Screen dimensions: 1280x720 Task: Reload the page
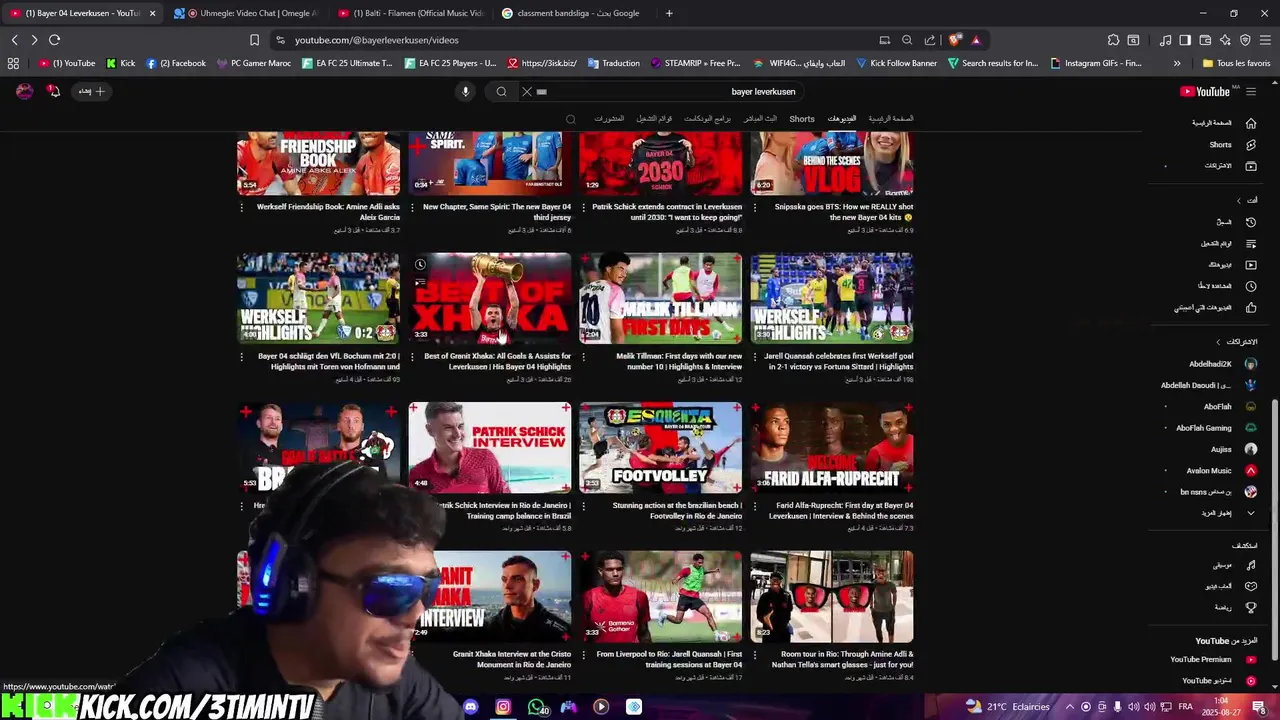click(54, 40)
